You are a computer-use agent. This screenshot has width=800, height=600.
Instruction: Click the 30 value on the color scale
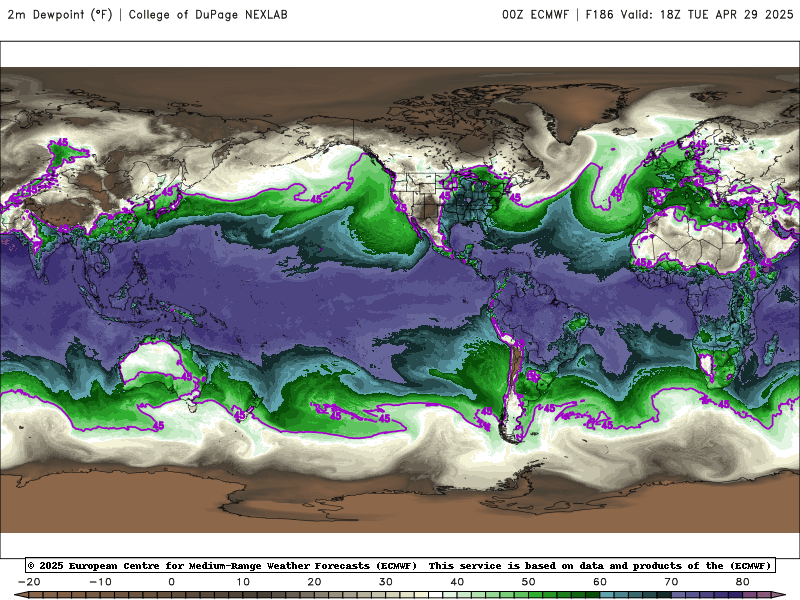tap(386, 582)
